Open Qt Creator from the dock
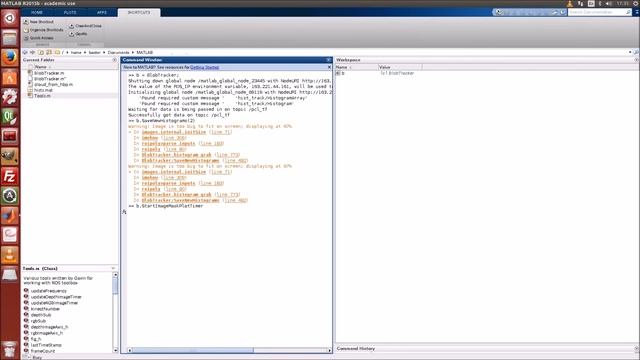This screenshot has height=360, width=640. click(x=10, y=117)
